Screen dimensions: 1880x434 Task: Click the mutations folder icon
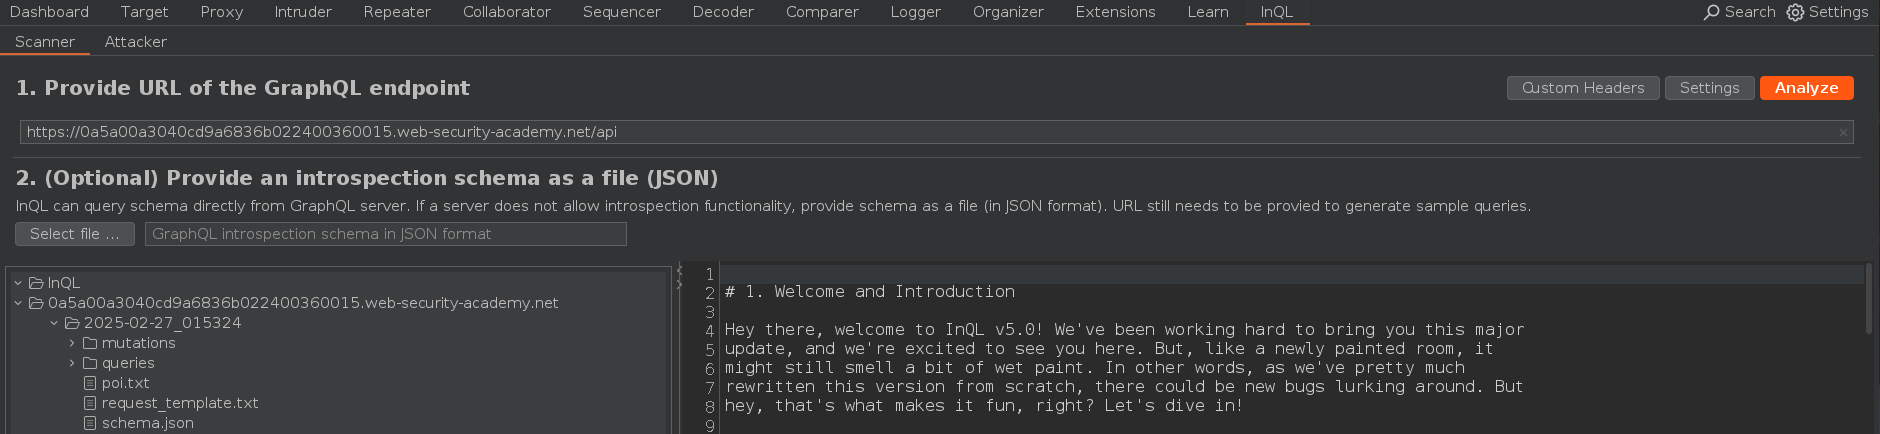point(90,343)
